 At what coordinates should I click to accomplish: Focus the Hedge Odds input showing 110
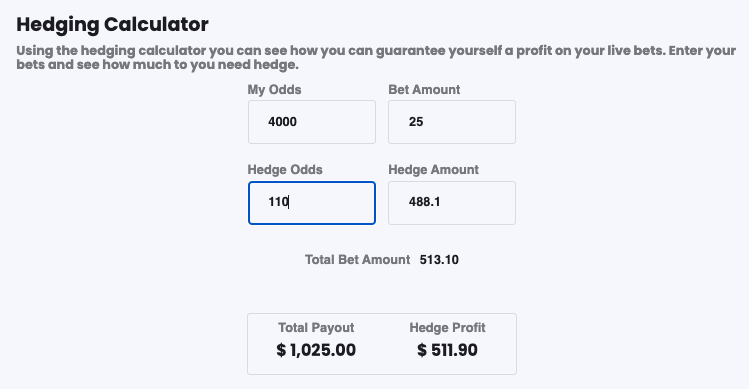(311, 203)
